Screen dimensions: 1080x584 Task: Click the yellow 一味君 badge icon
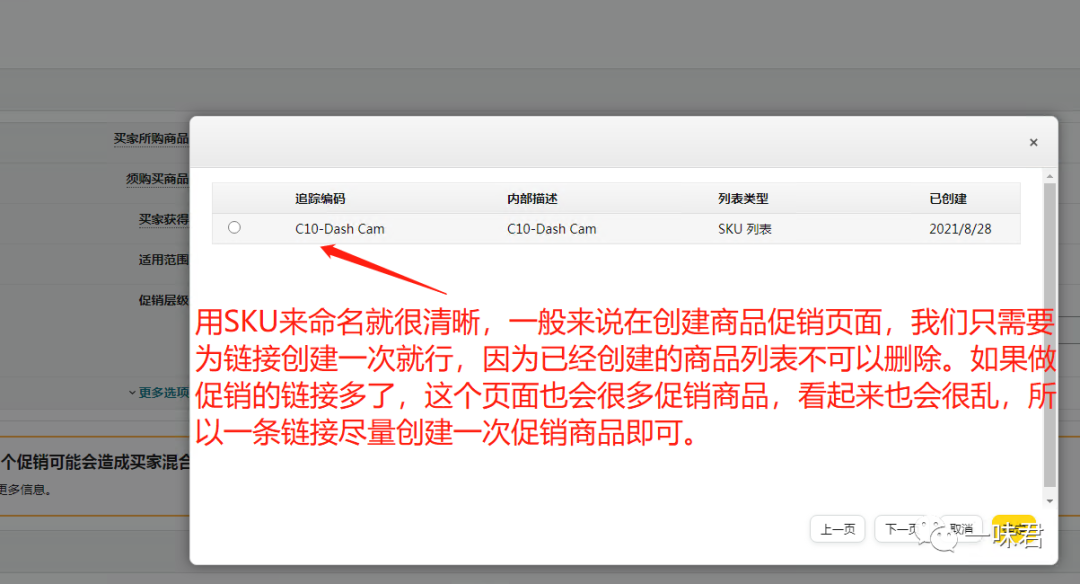coord(1014,529)
